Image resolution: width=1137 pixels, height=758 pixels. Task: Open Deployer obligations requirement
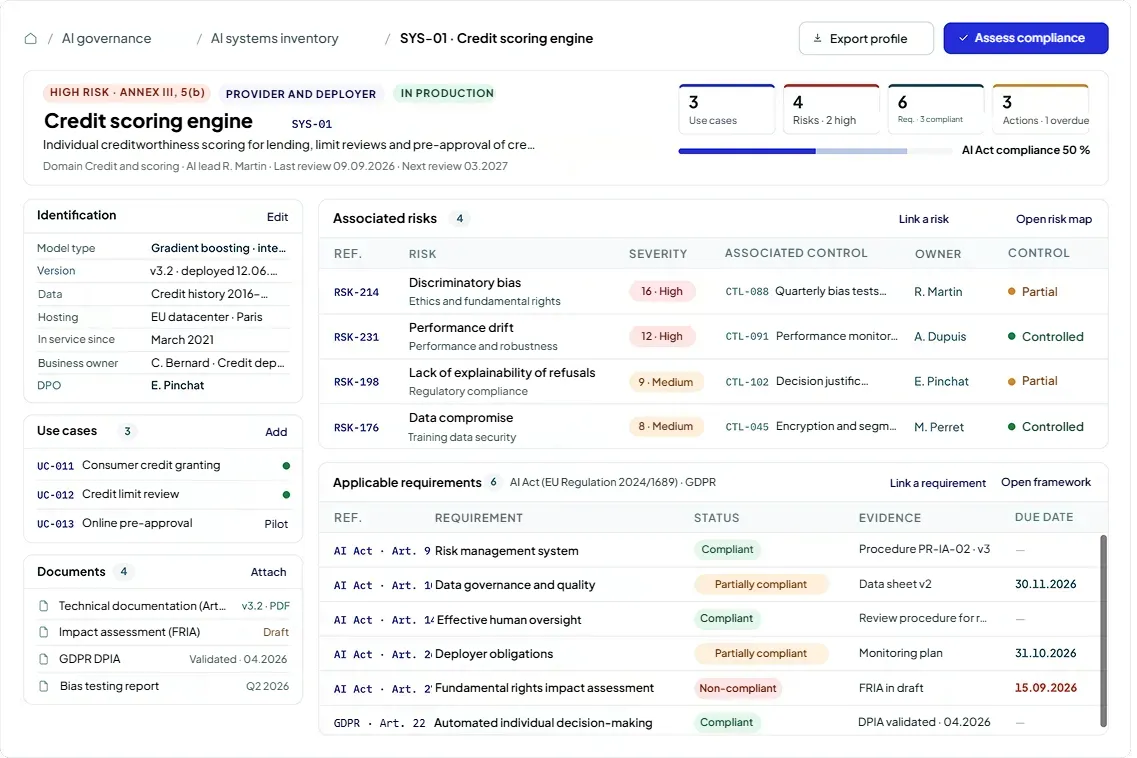711,654
